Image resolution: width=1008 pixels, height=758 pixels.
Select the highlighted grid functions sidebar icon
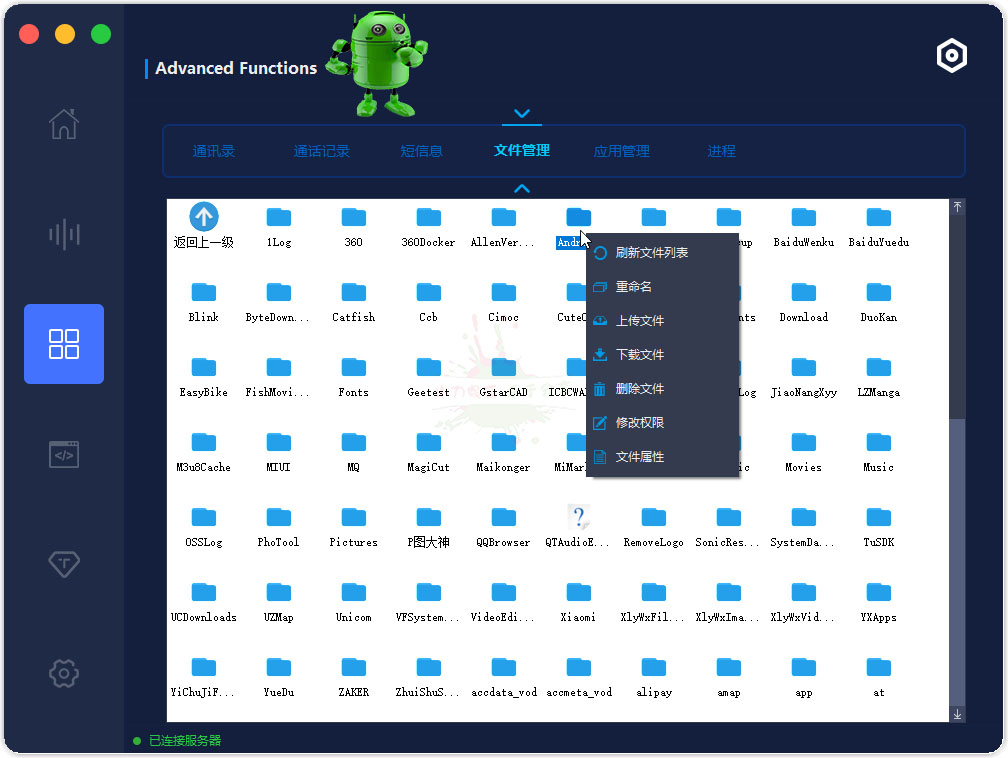click(64, 344)
